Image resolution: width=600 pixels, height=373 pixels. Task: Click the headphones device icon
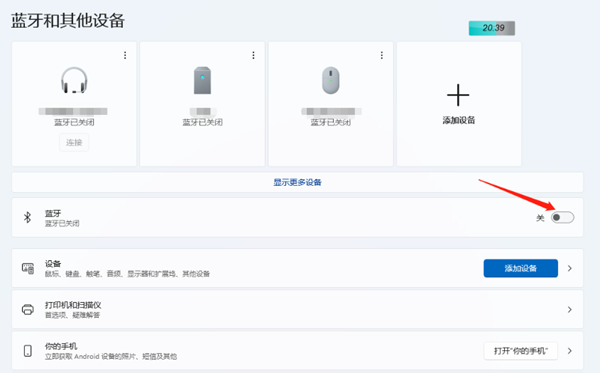click(74, 80)
